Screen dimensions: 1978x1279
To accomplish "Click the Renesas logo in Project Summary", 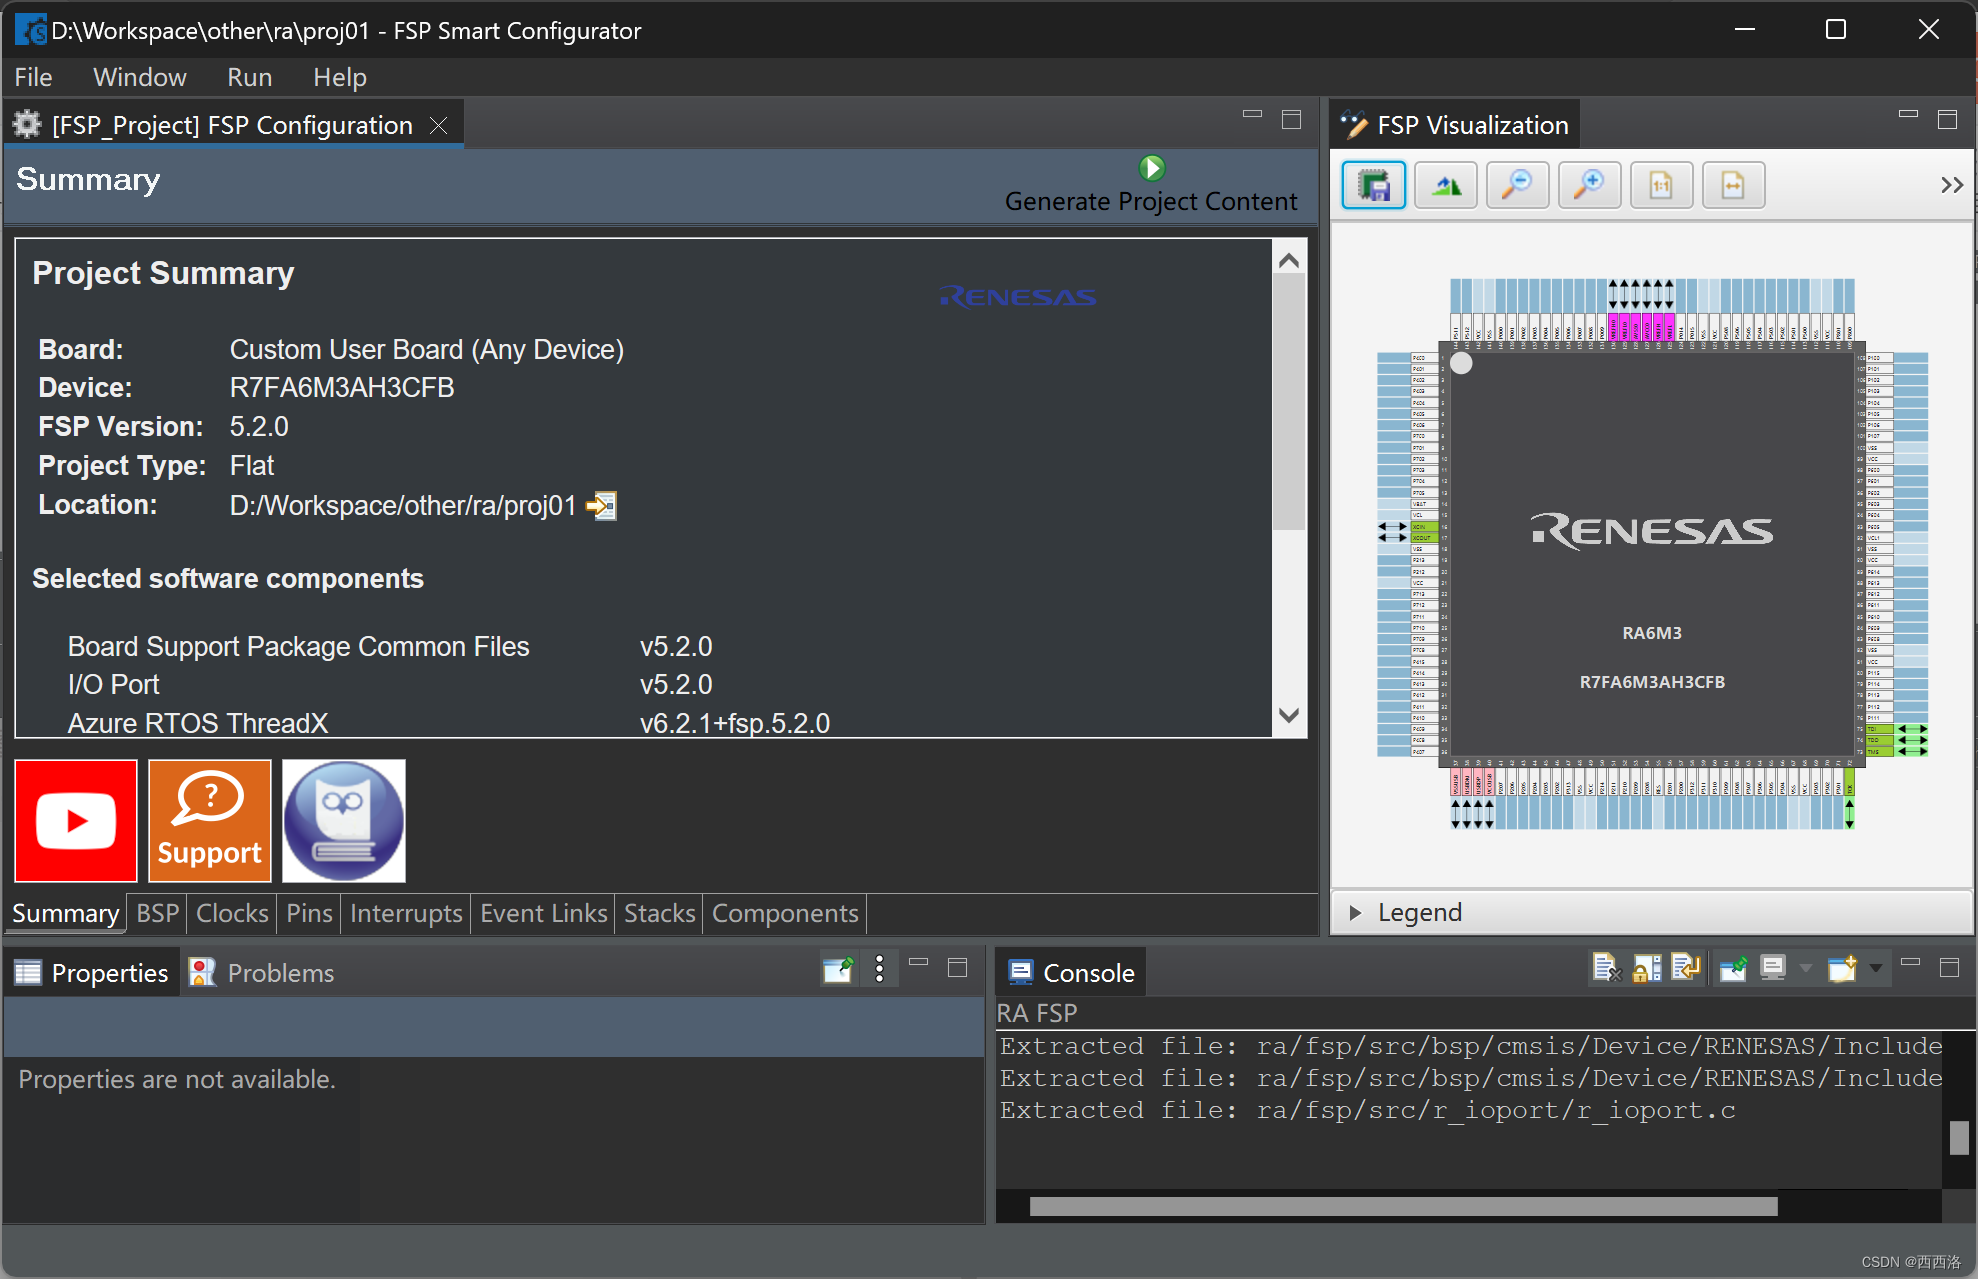I will [x=1018, y=297].
